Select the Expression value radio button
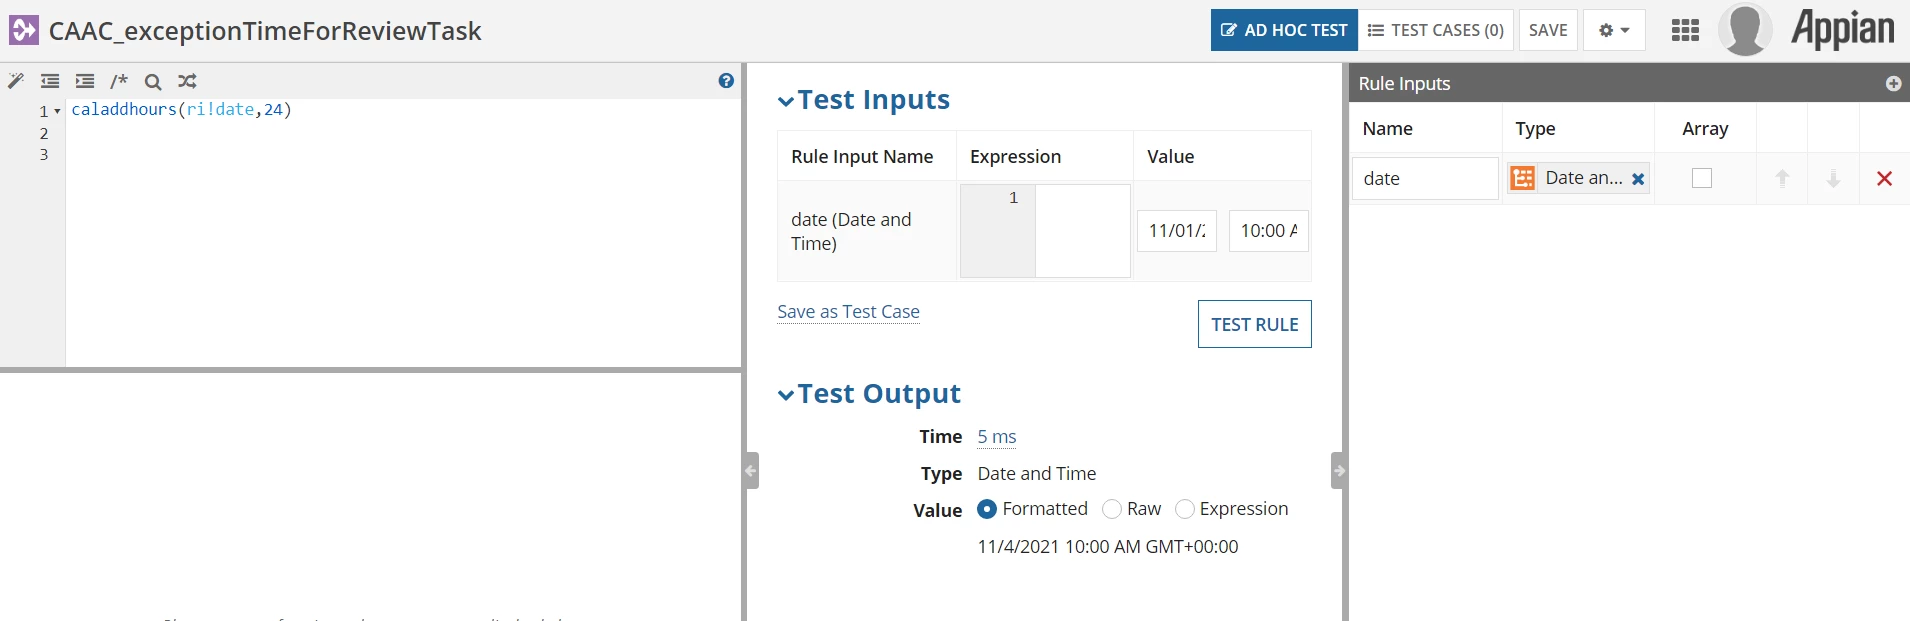Viewport: 1910px width, 621px height. tap(1184, 509)
